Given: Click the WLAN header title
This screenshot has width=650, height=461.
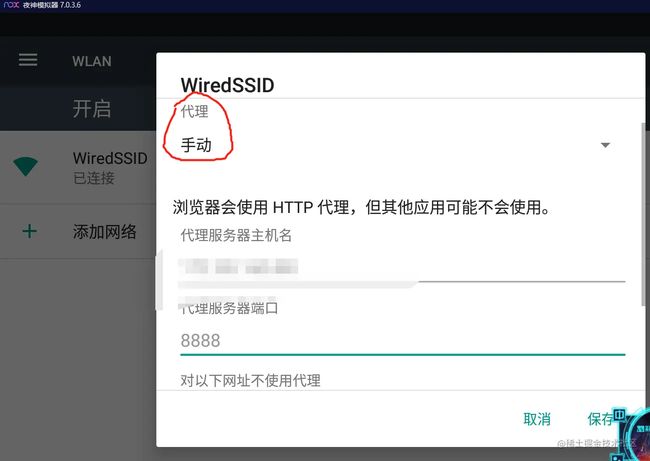Looking at the screenshot, I should click(92, 61).
